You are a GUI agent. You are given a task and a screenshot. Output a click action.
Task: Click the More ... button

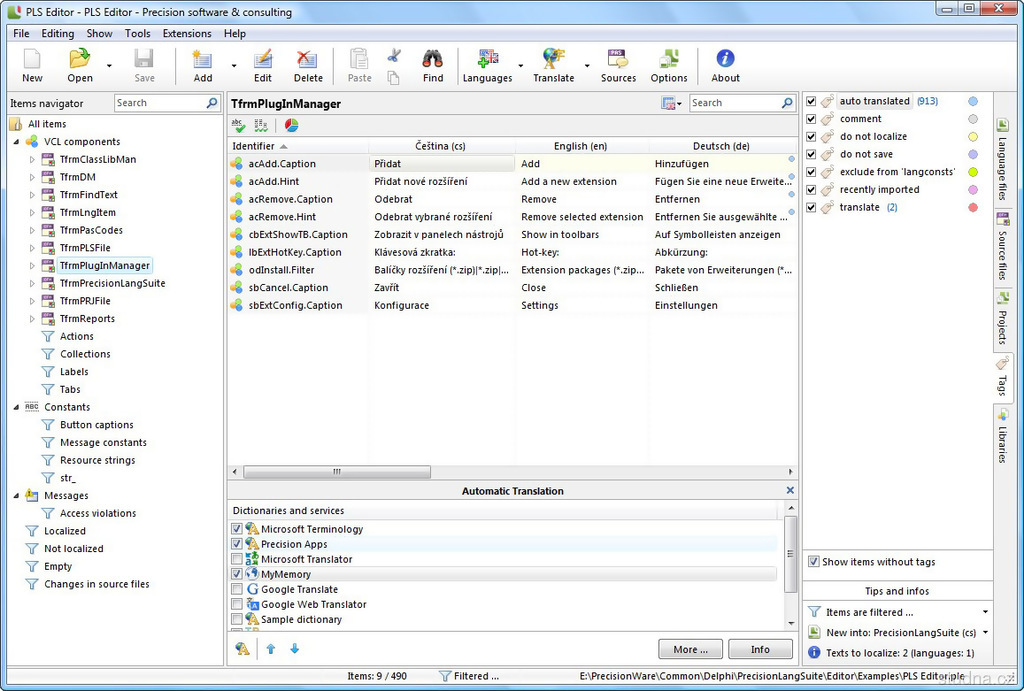tap(690, 649)
